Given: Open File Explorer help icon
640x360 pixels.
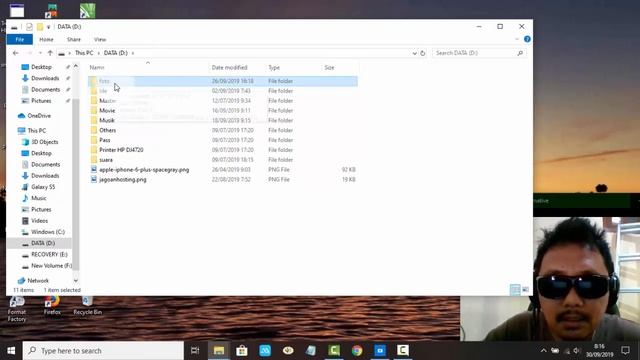Looking at the screenshot, I should pyautogui.click(x=527, y=39).
